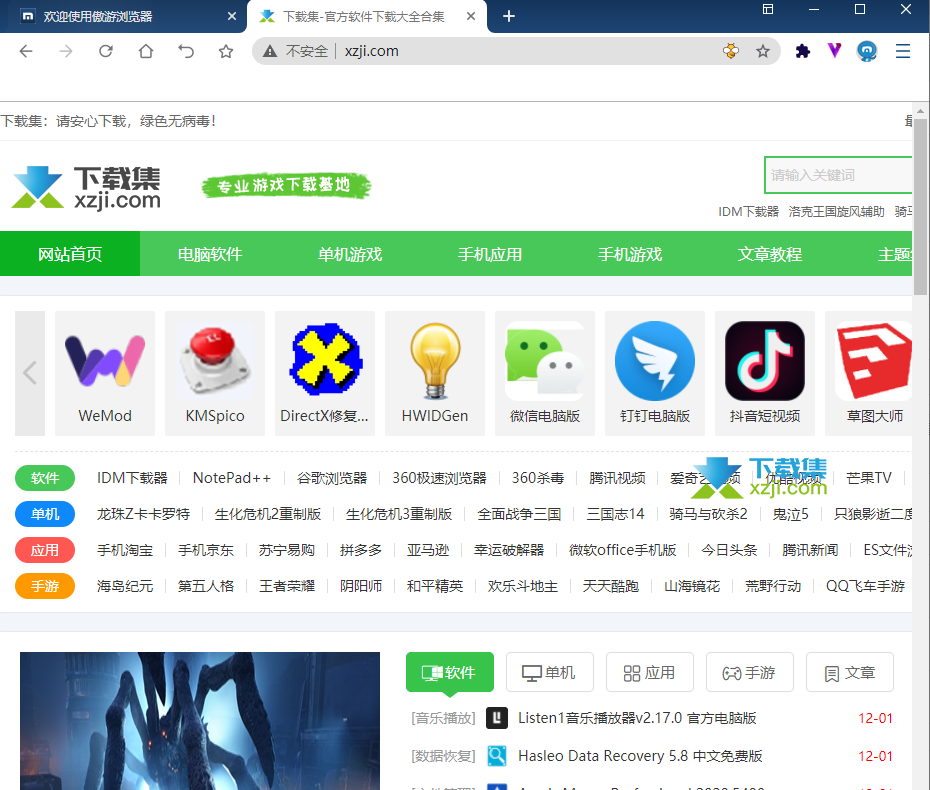This screenshot has height=790, width=930.
Task: Open the 王者荣耀 mobile game link
Action: tap(287, 587)
